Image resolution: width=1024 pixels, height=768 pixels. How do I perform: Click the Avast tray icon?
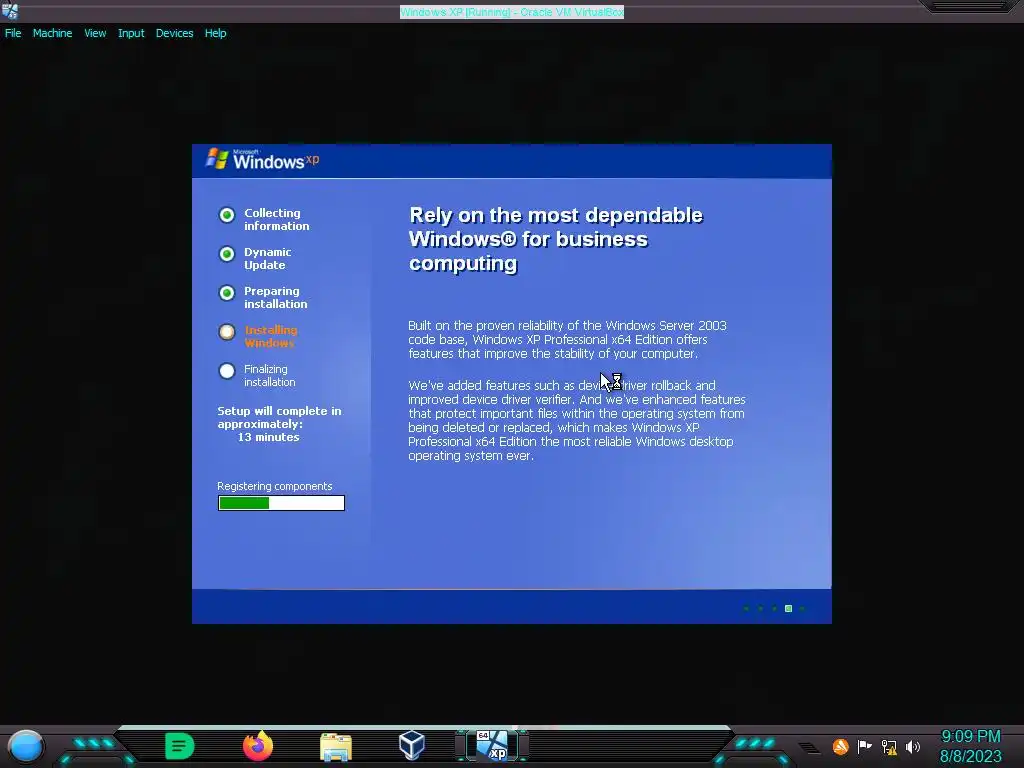840,746
